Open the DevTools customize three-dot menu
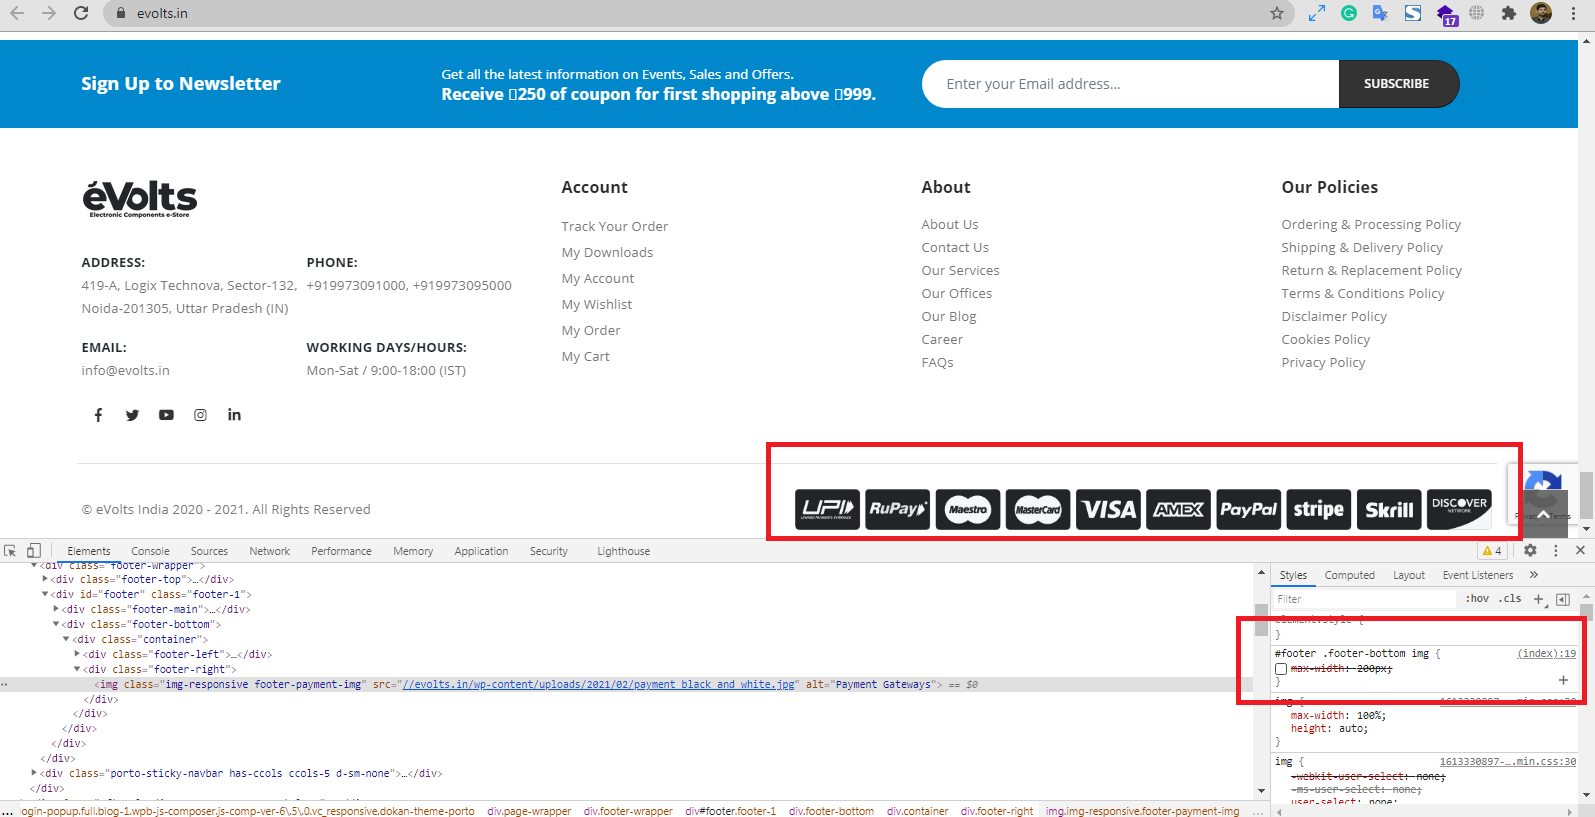The height and width of the screenshot is (817, 1595). 1556,550
